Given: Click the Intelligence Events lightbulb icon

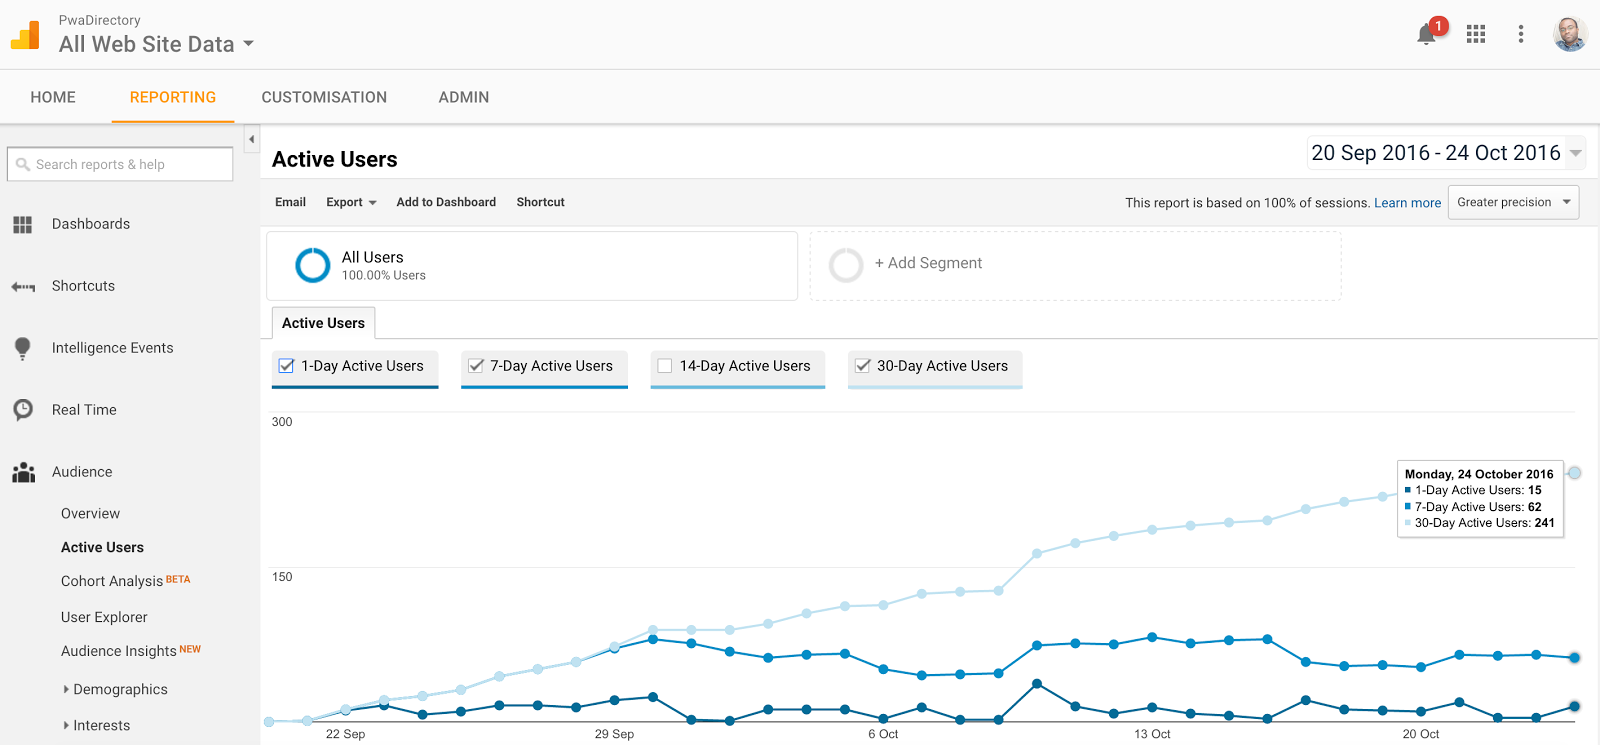Looking at the screenshot, I should (x=23, y=348).
